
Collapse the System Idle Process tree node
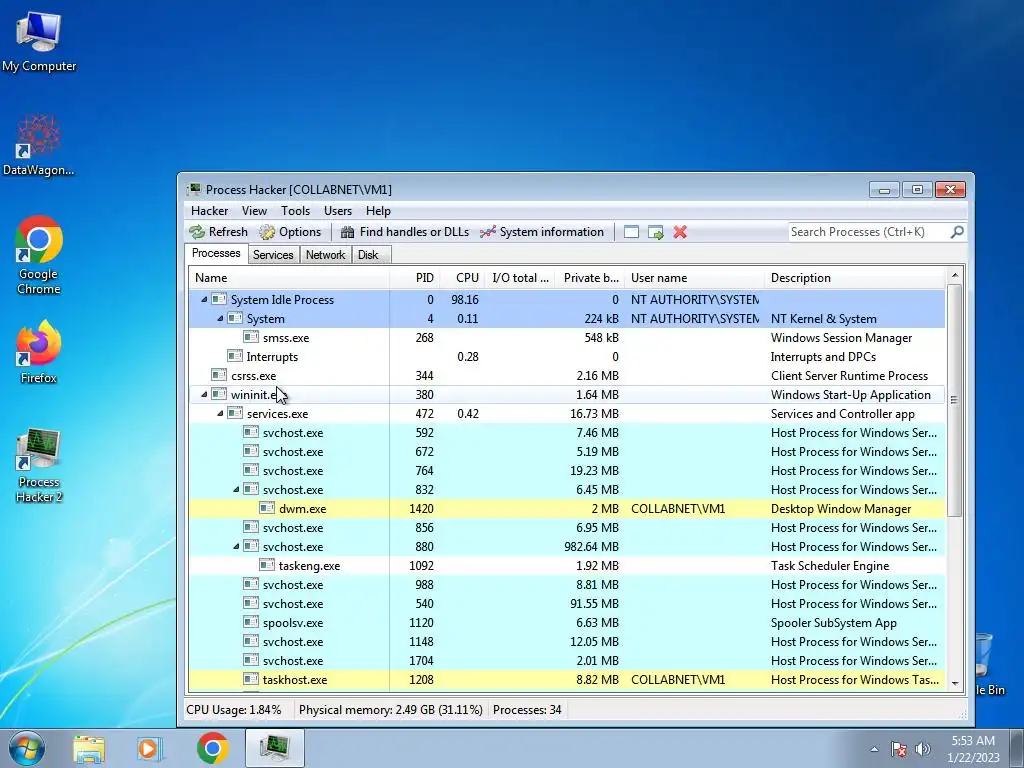204,300
